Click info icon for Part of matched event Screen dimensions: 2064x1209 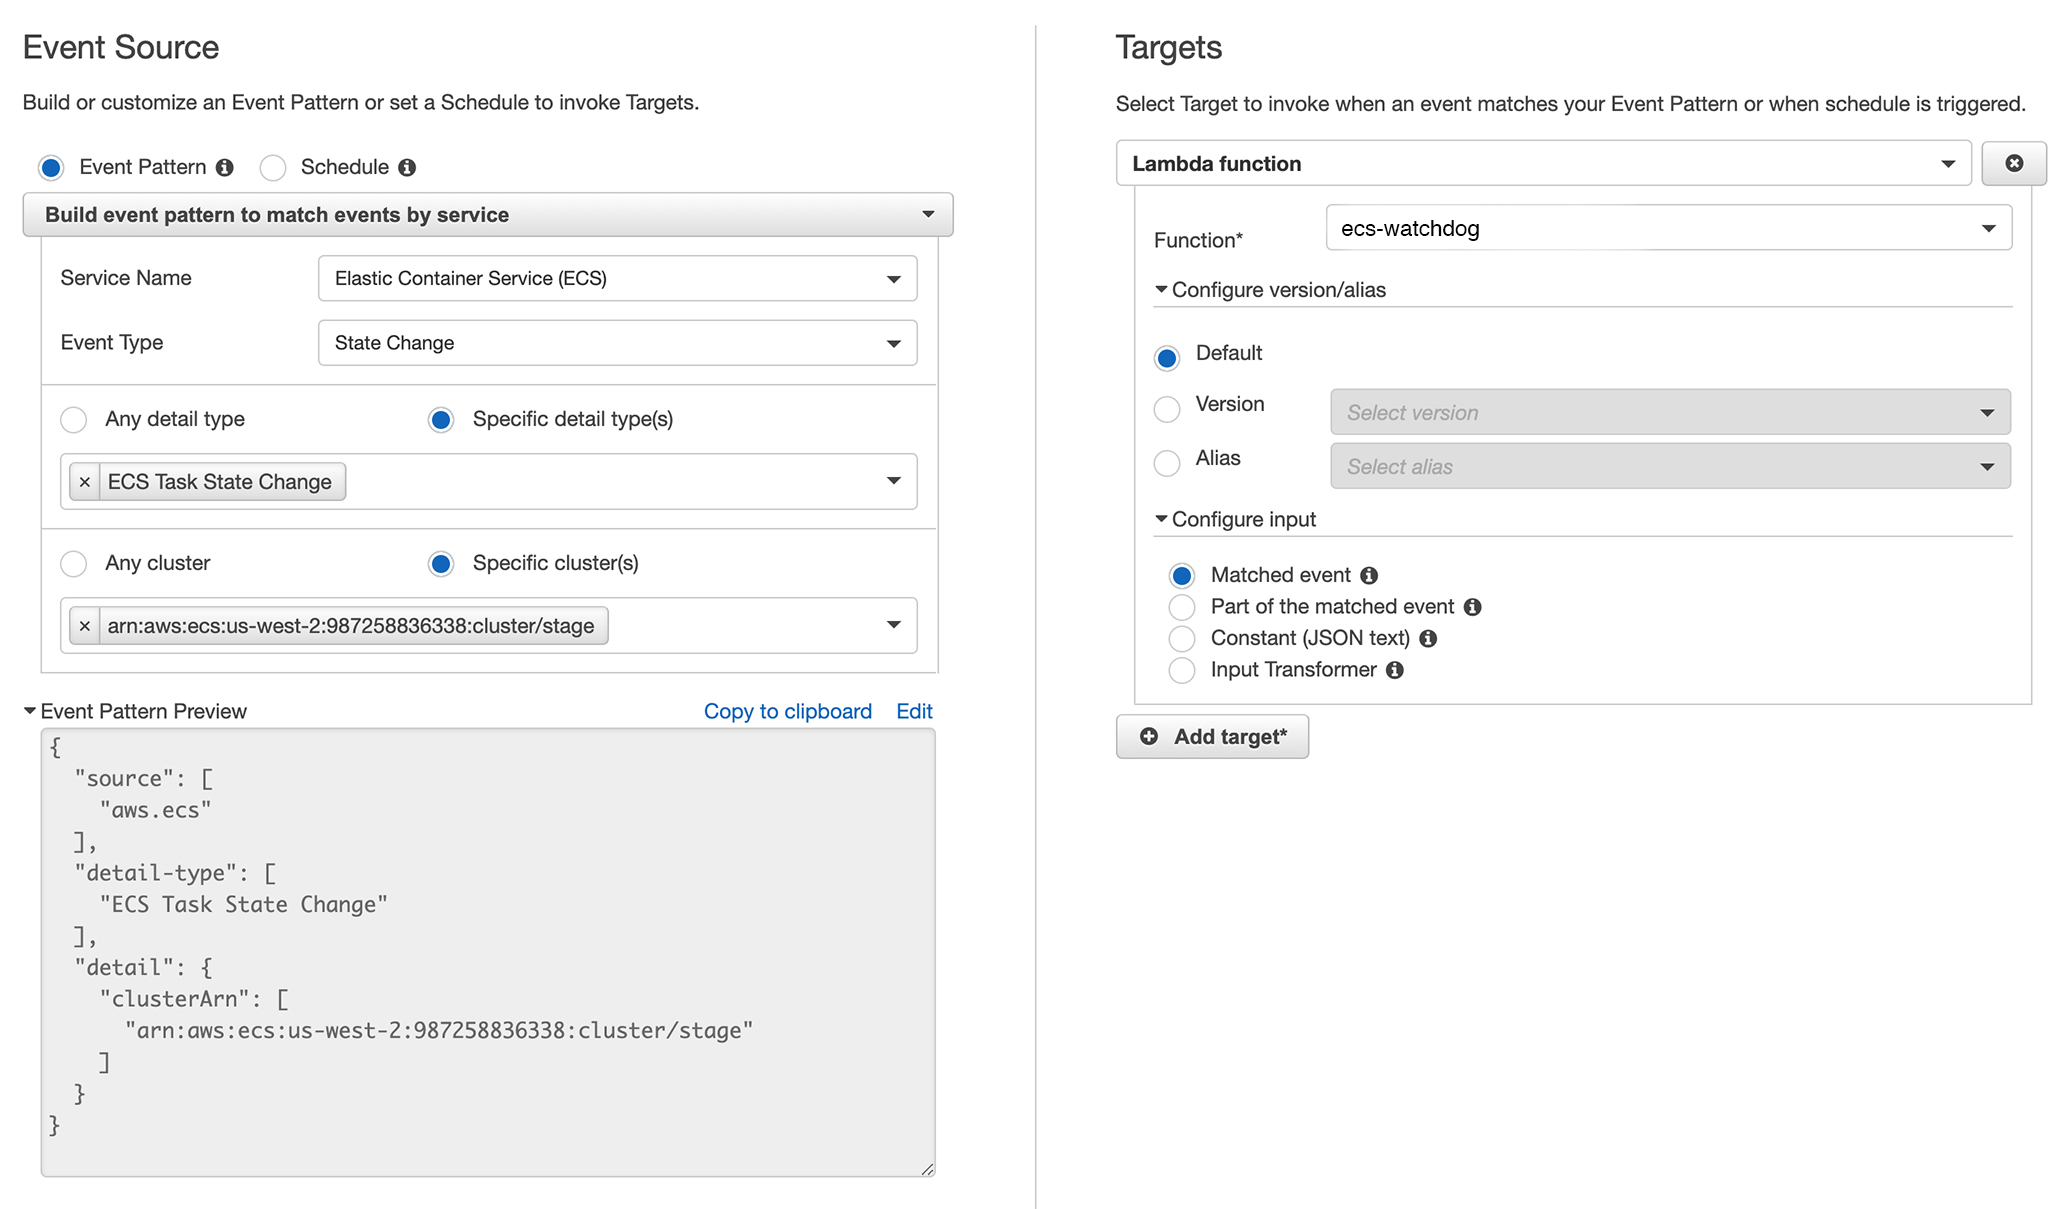pos(1472,607)
